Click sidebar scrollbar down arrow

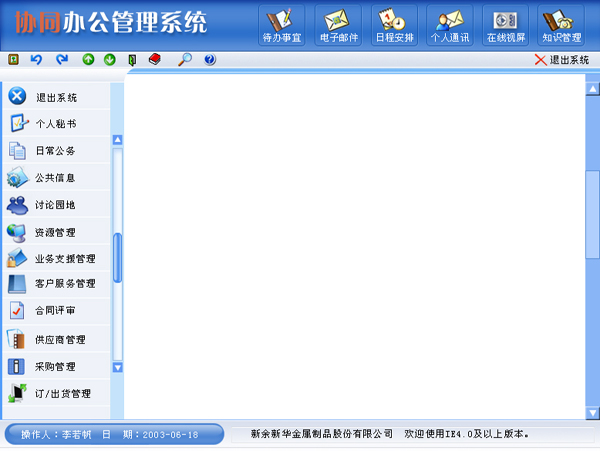coord(118,368)
